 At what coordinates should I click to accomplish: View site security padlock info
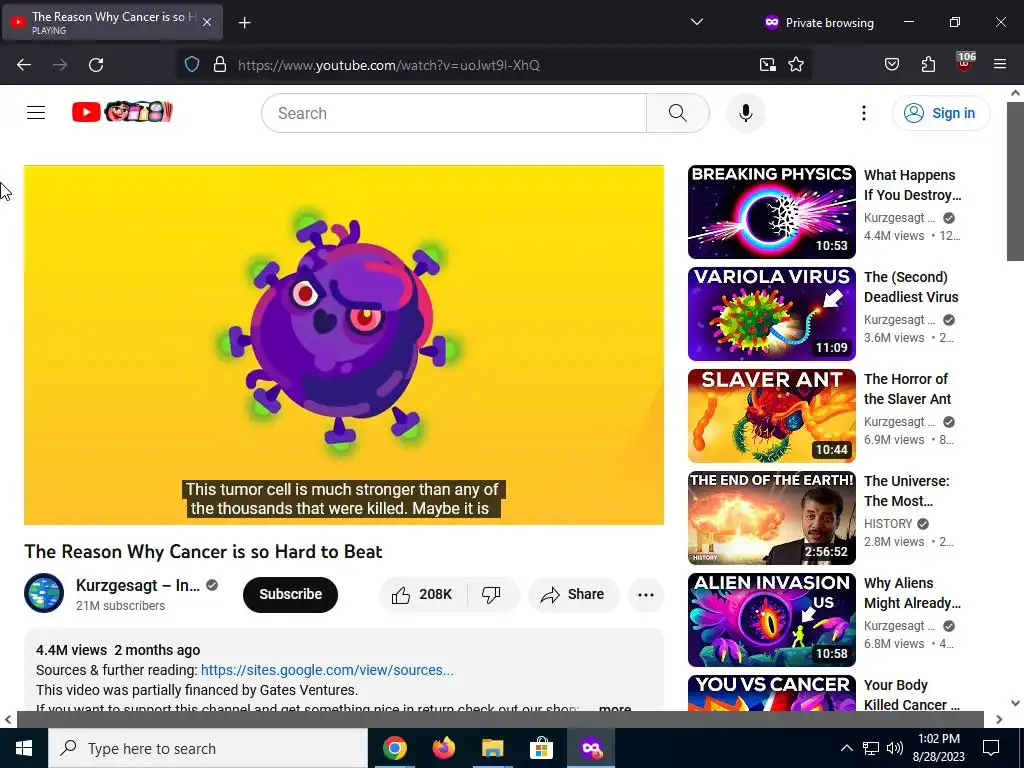click(x=220, y=65)
